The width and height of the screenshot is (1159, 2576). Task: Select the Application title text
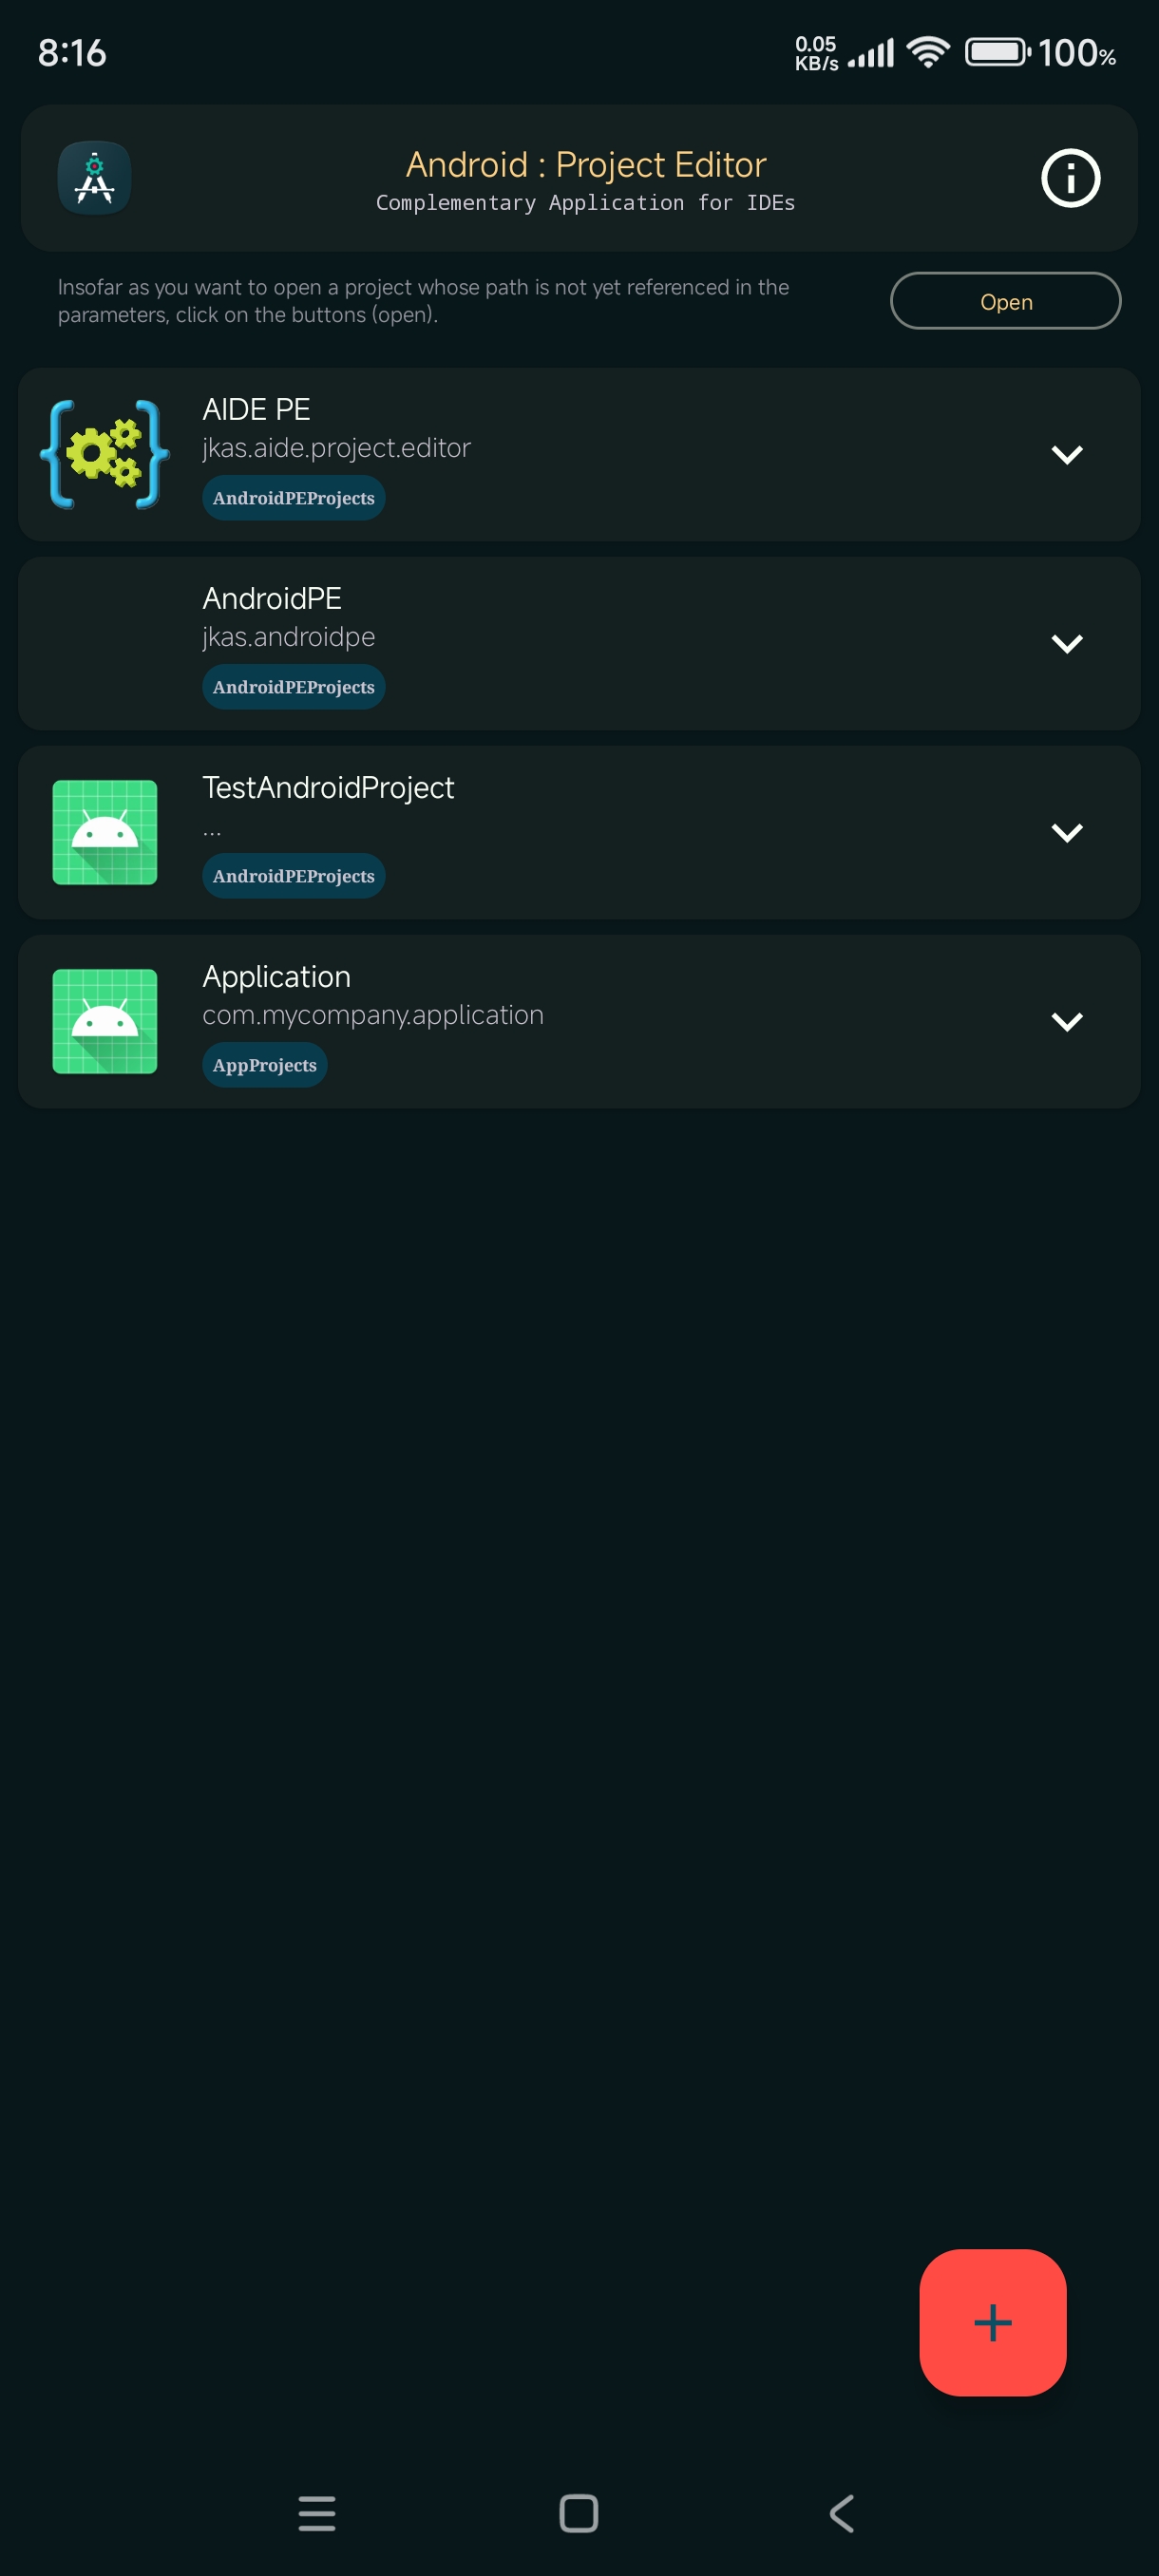277,977
